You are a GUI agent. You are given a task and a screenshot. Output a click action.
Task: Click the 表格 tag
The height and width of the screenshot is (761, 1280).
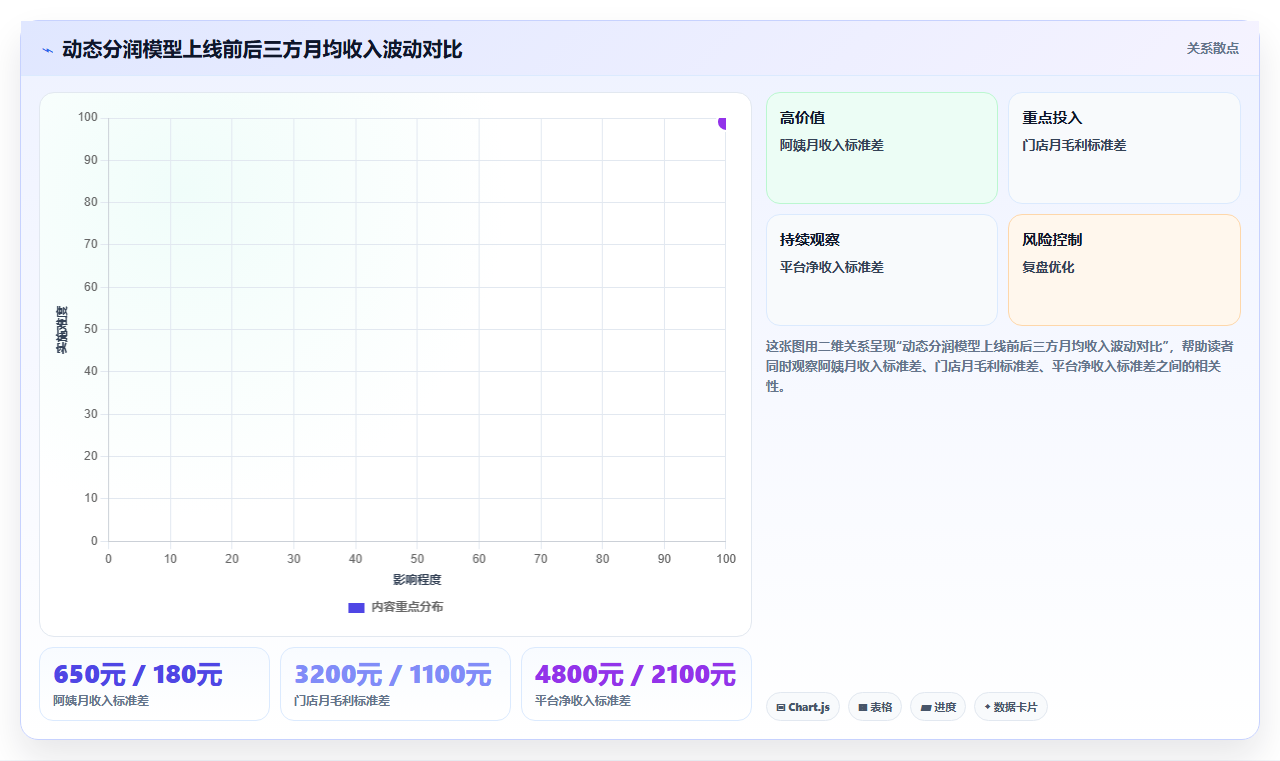pos(875,707)
